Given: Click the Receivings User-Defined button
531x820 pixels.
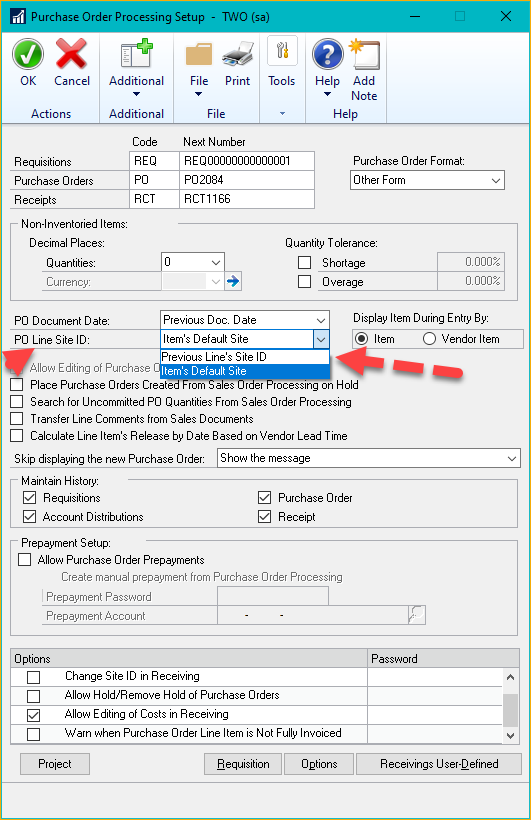Looking at the screenshot, I should [x=439, y=764].
